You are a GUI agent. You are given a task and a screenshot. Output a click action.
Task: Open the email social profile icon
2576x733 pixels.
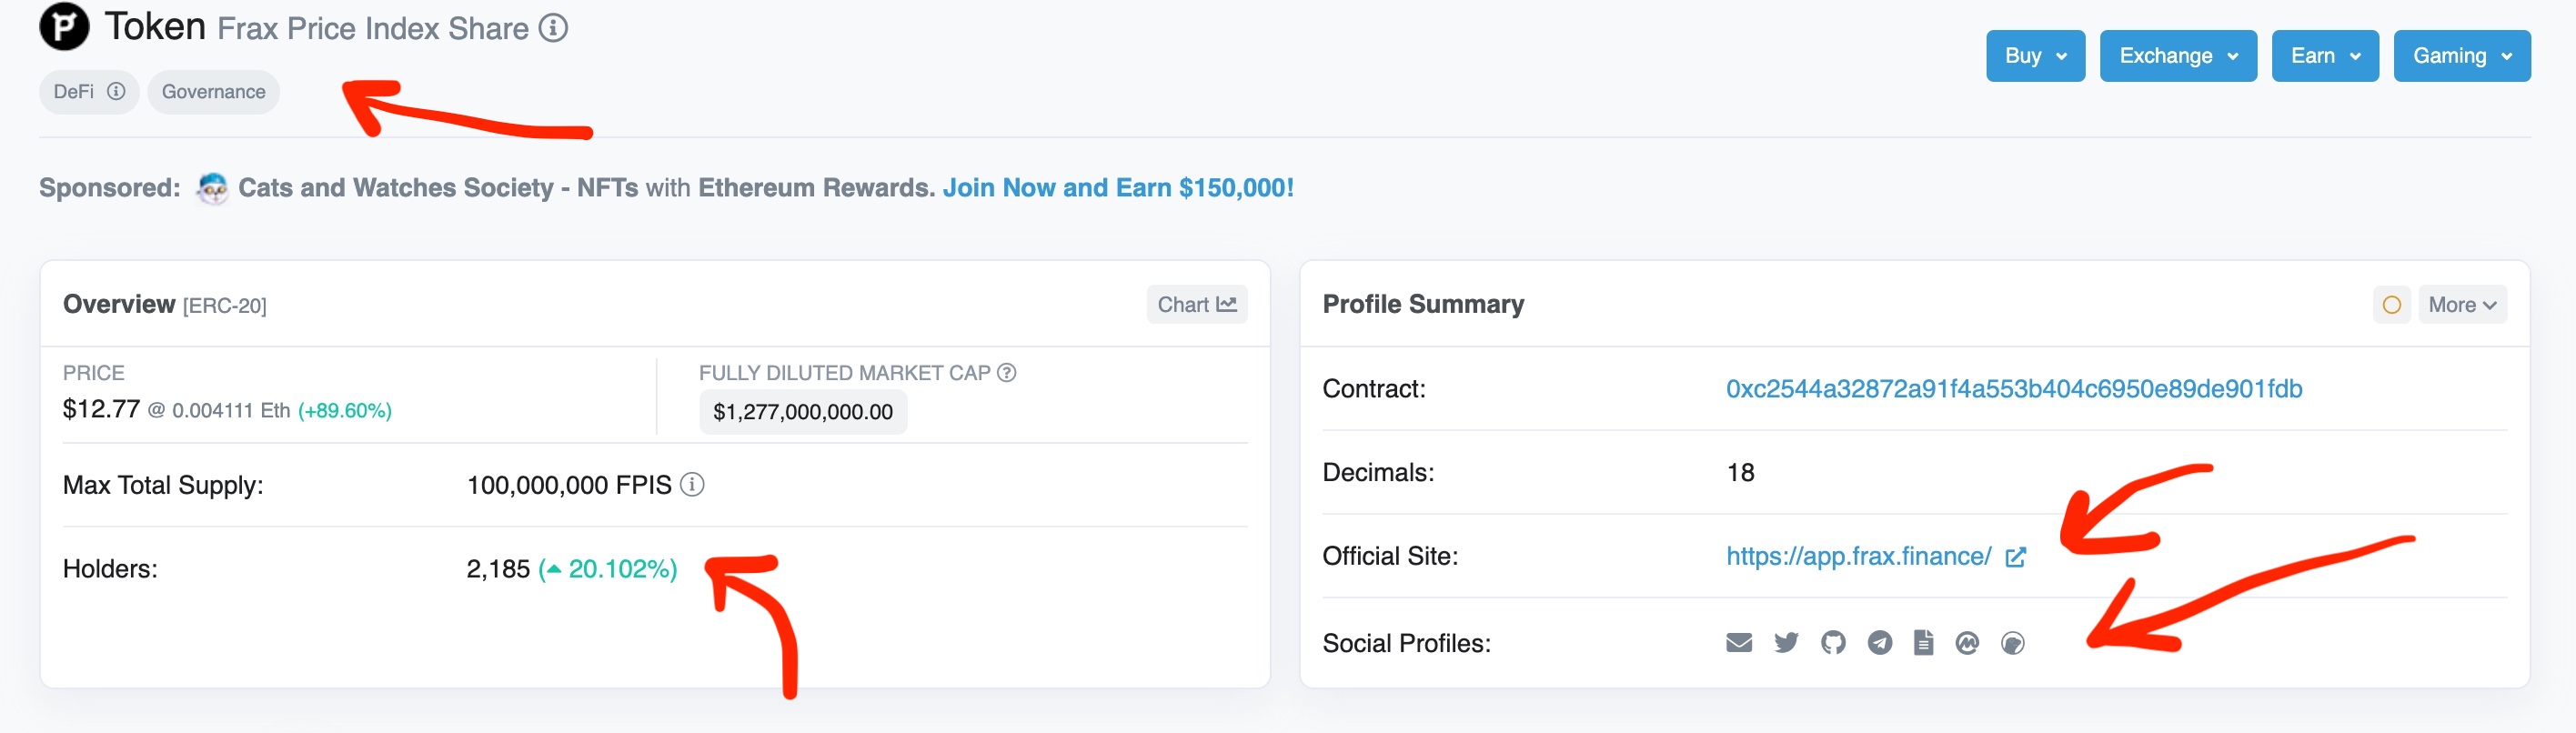1739,642
